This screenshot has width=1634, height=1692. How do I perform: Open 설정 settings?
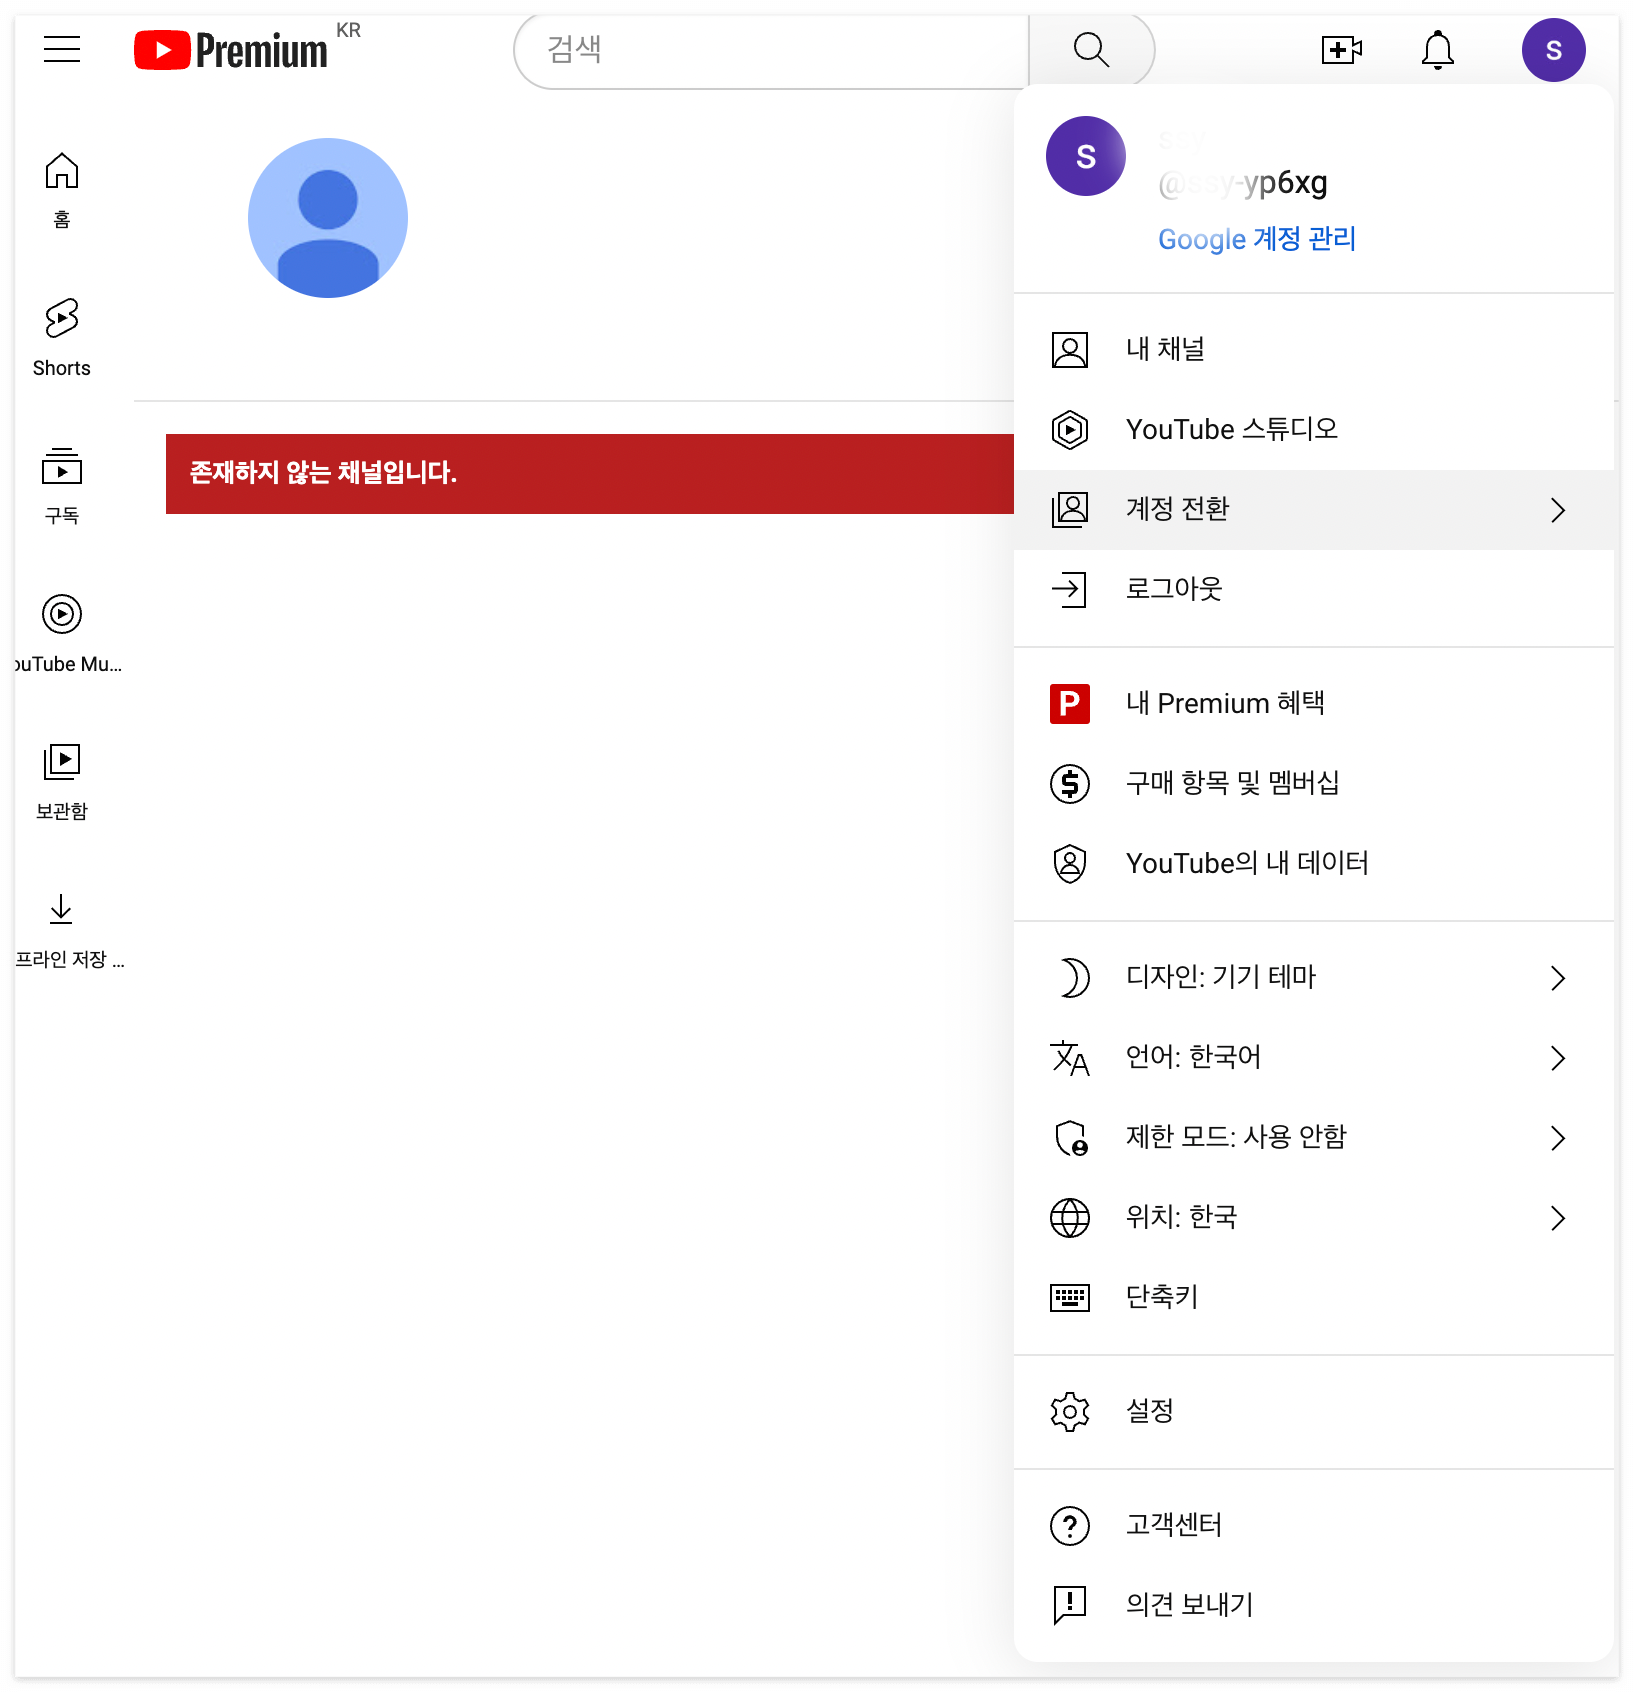click(x=1314, y=1412)
